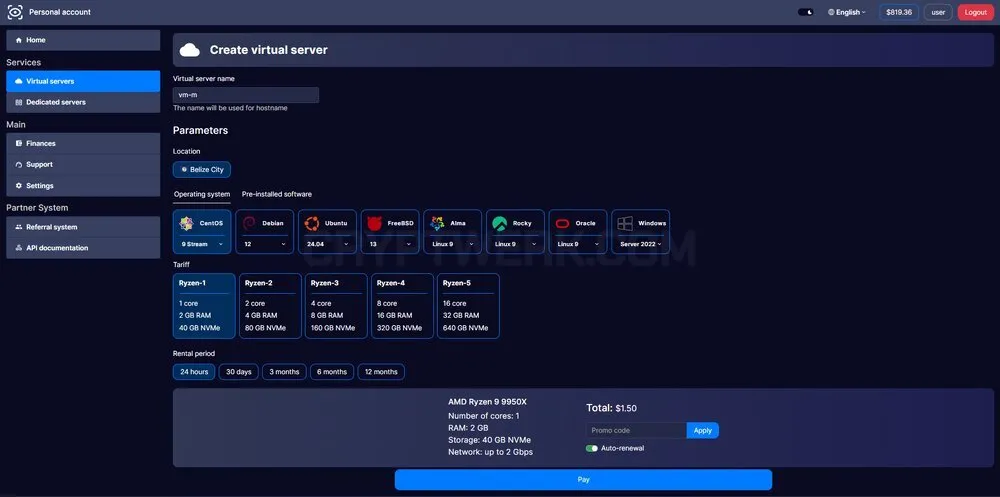The width and height of the screenshot is (1000, 497).
Task: Click the wallet icon beside Finances
Action: tap(18, 144)
